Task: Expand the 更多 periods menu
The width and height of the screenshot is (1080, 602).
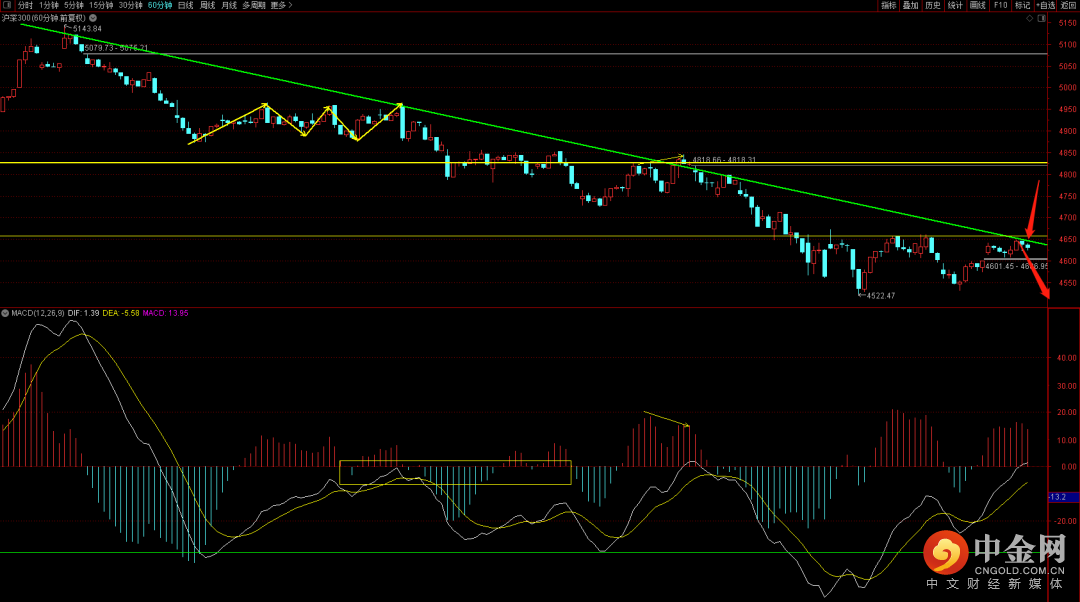Action: pyautogui.click(x=280, y=5)
